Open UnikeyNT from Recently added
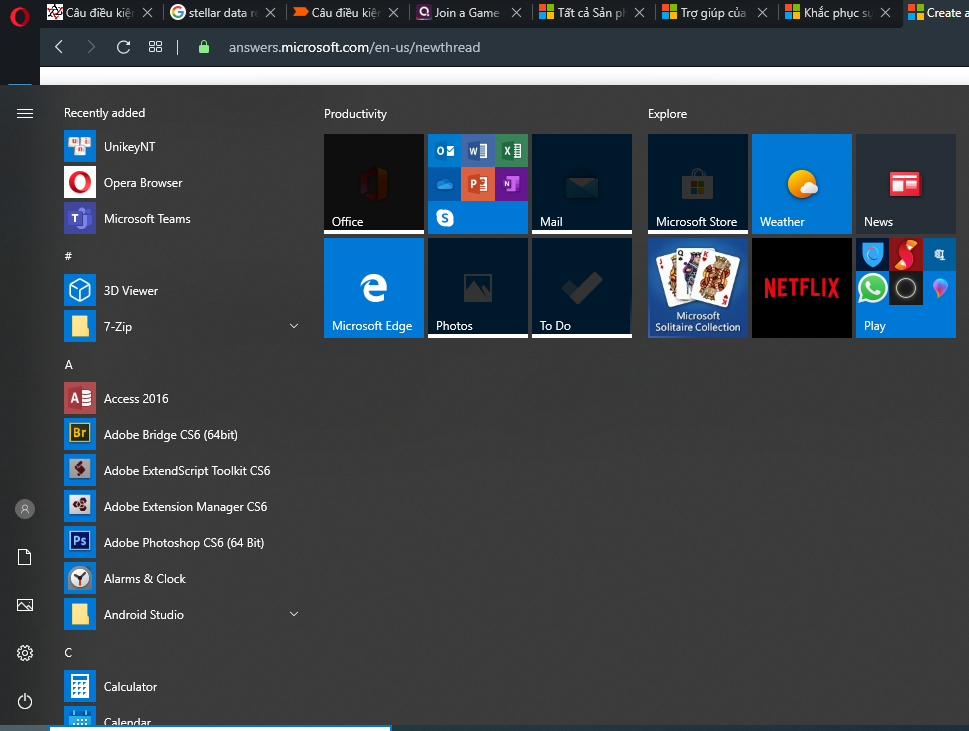969x731 pixels. click(182, 146)
